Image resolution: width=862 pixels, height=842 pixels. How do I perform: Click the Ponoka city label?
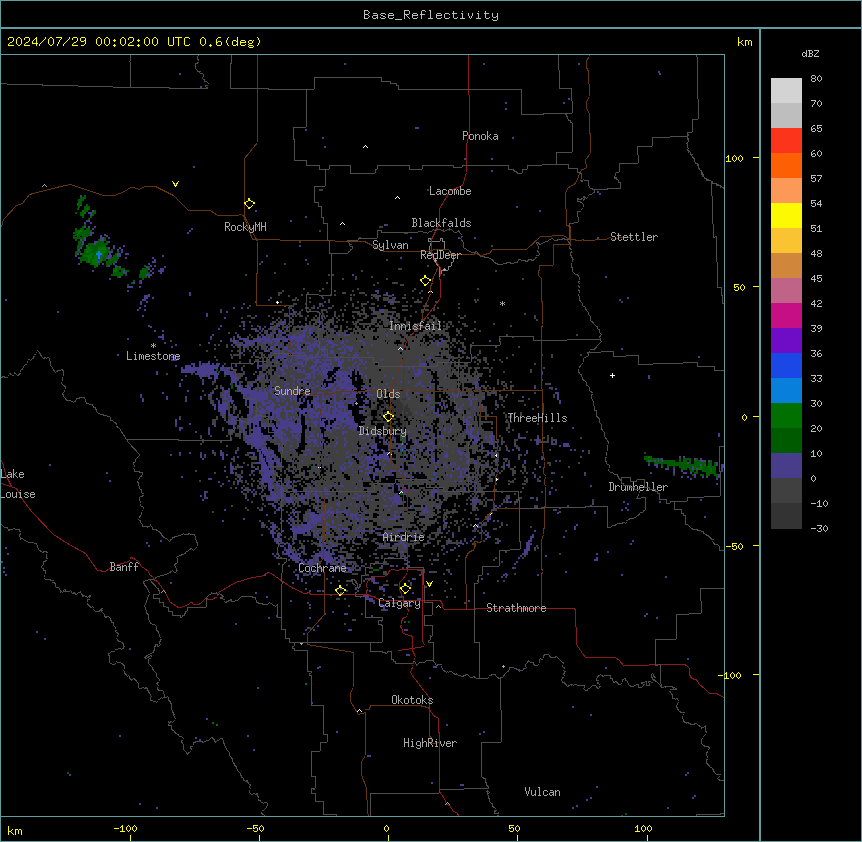pos(480,136)
